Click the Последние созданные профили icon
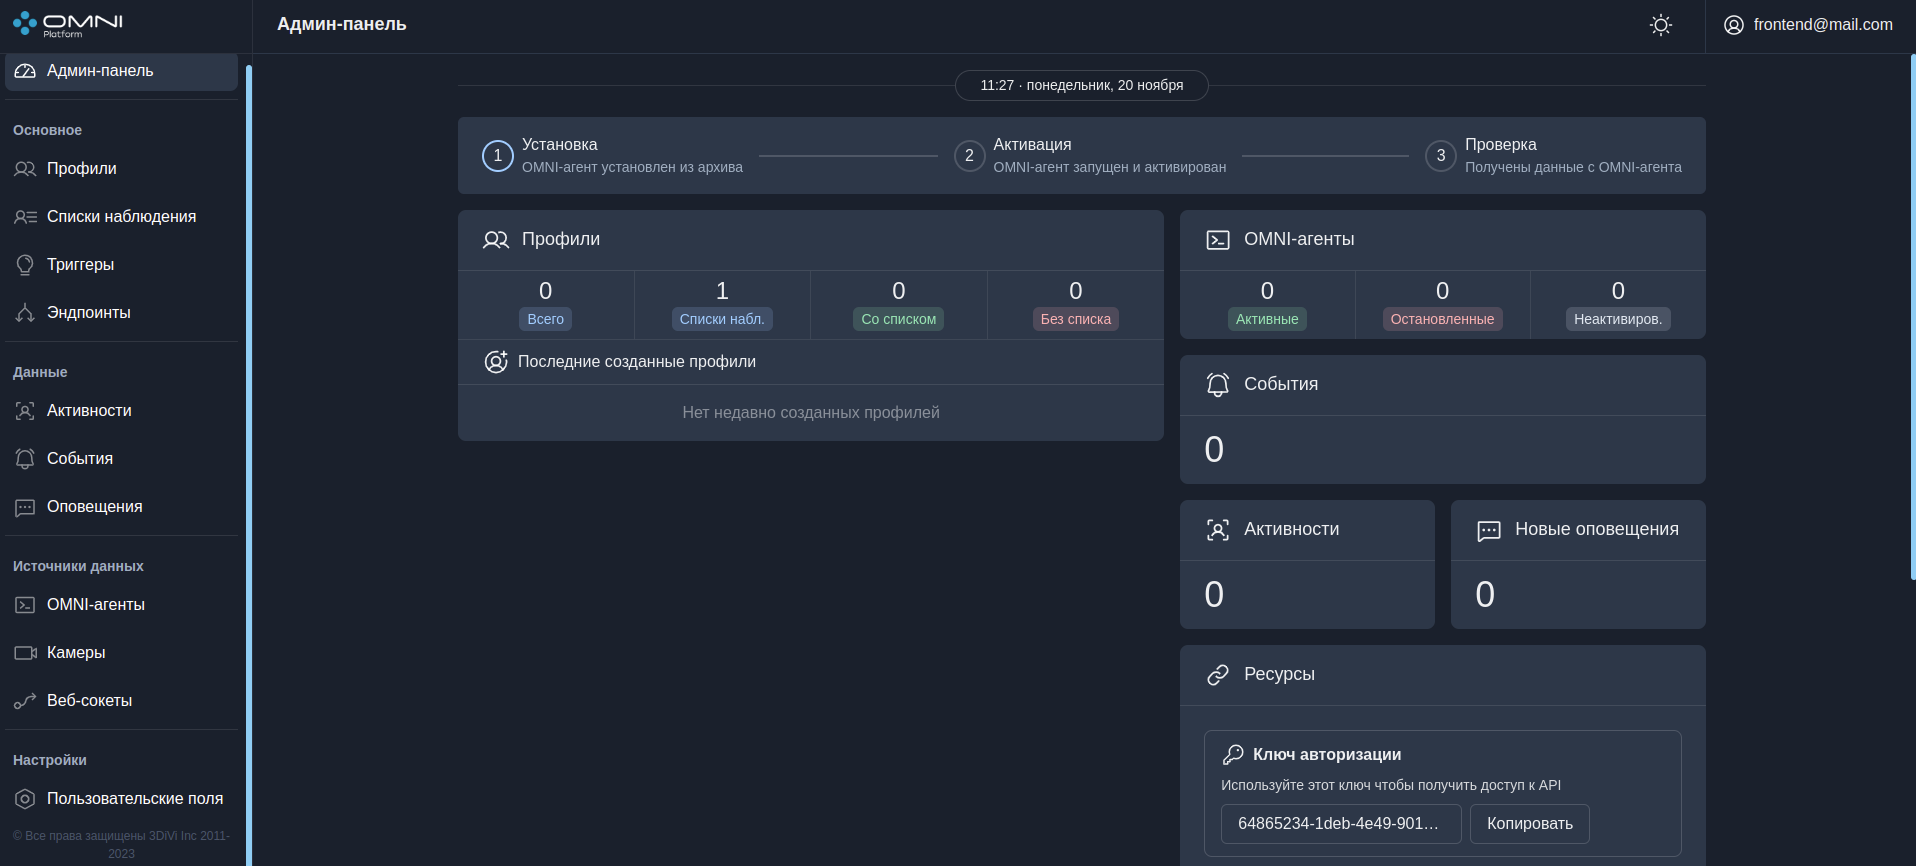Screen dimensions: 1916x866 coord(496,362)
